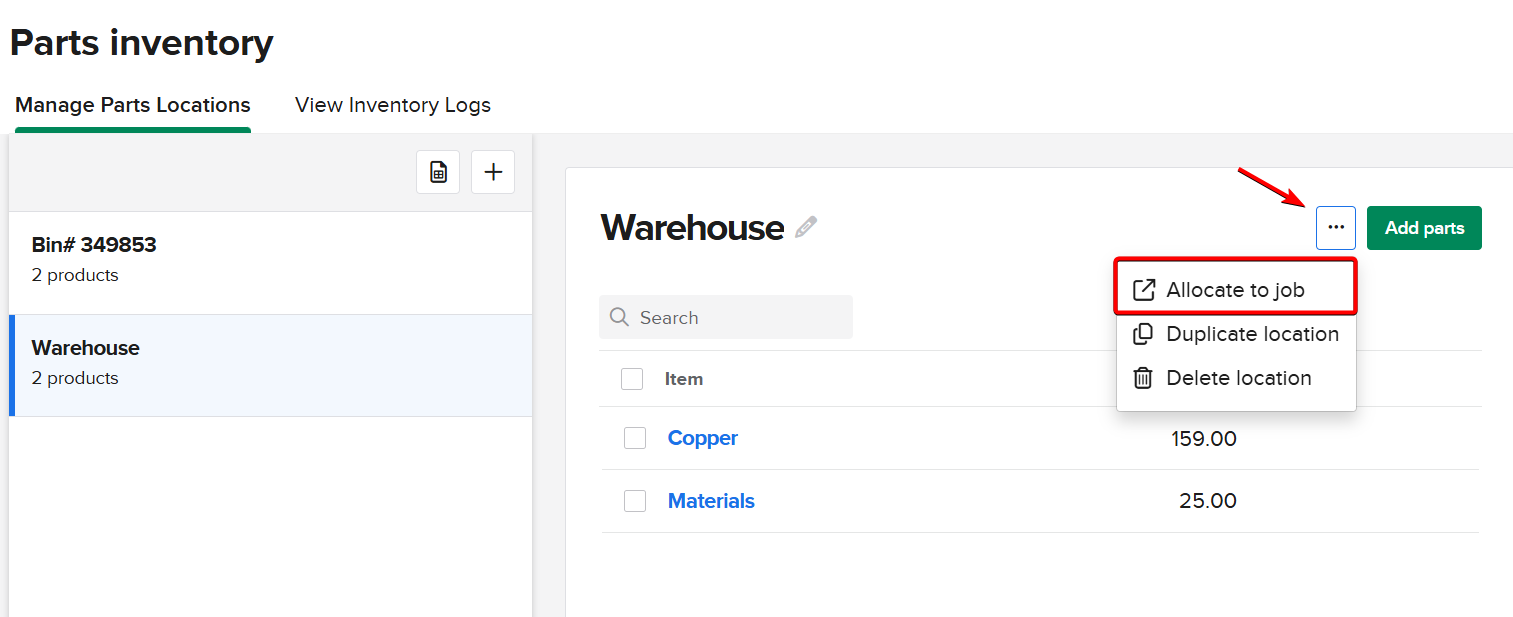This screenshot has width=1513, height=617.
Task: Toggle the Materials row checkbox
Action: 635,501
